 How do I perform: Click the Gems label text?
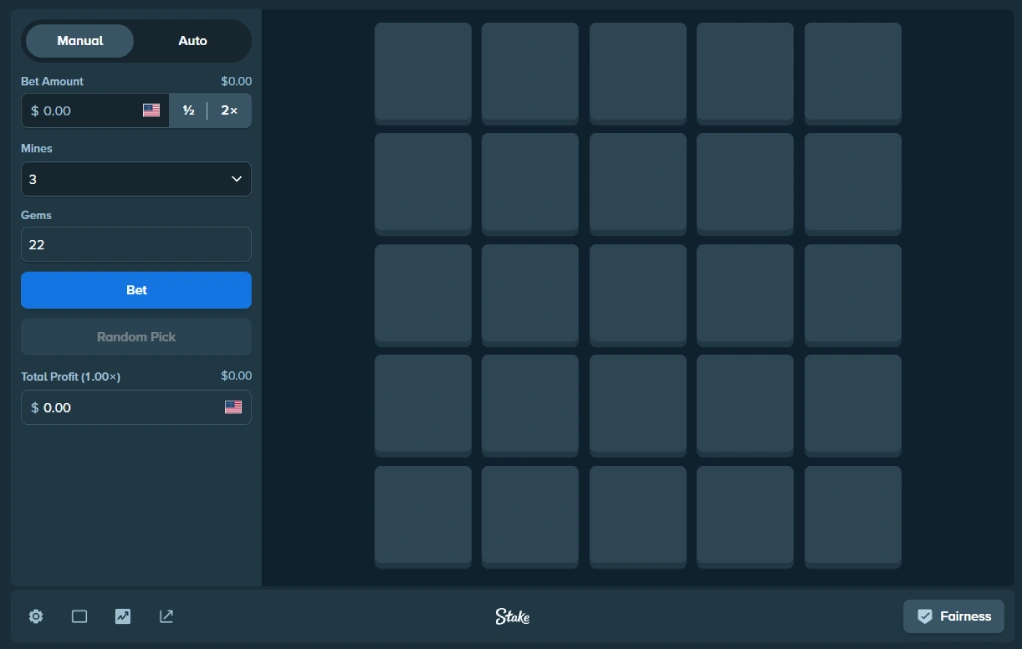[36, 215]
